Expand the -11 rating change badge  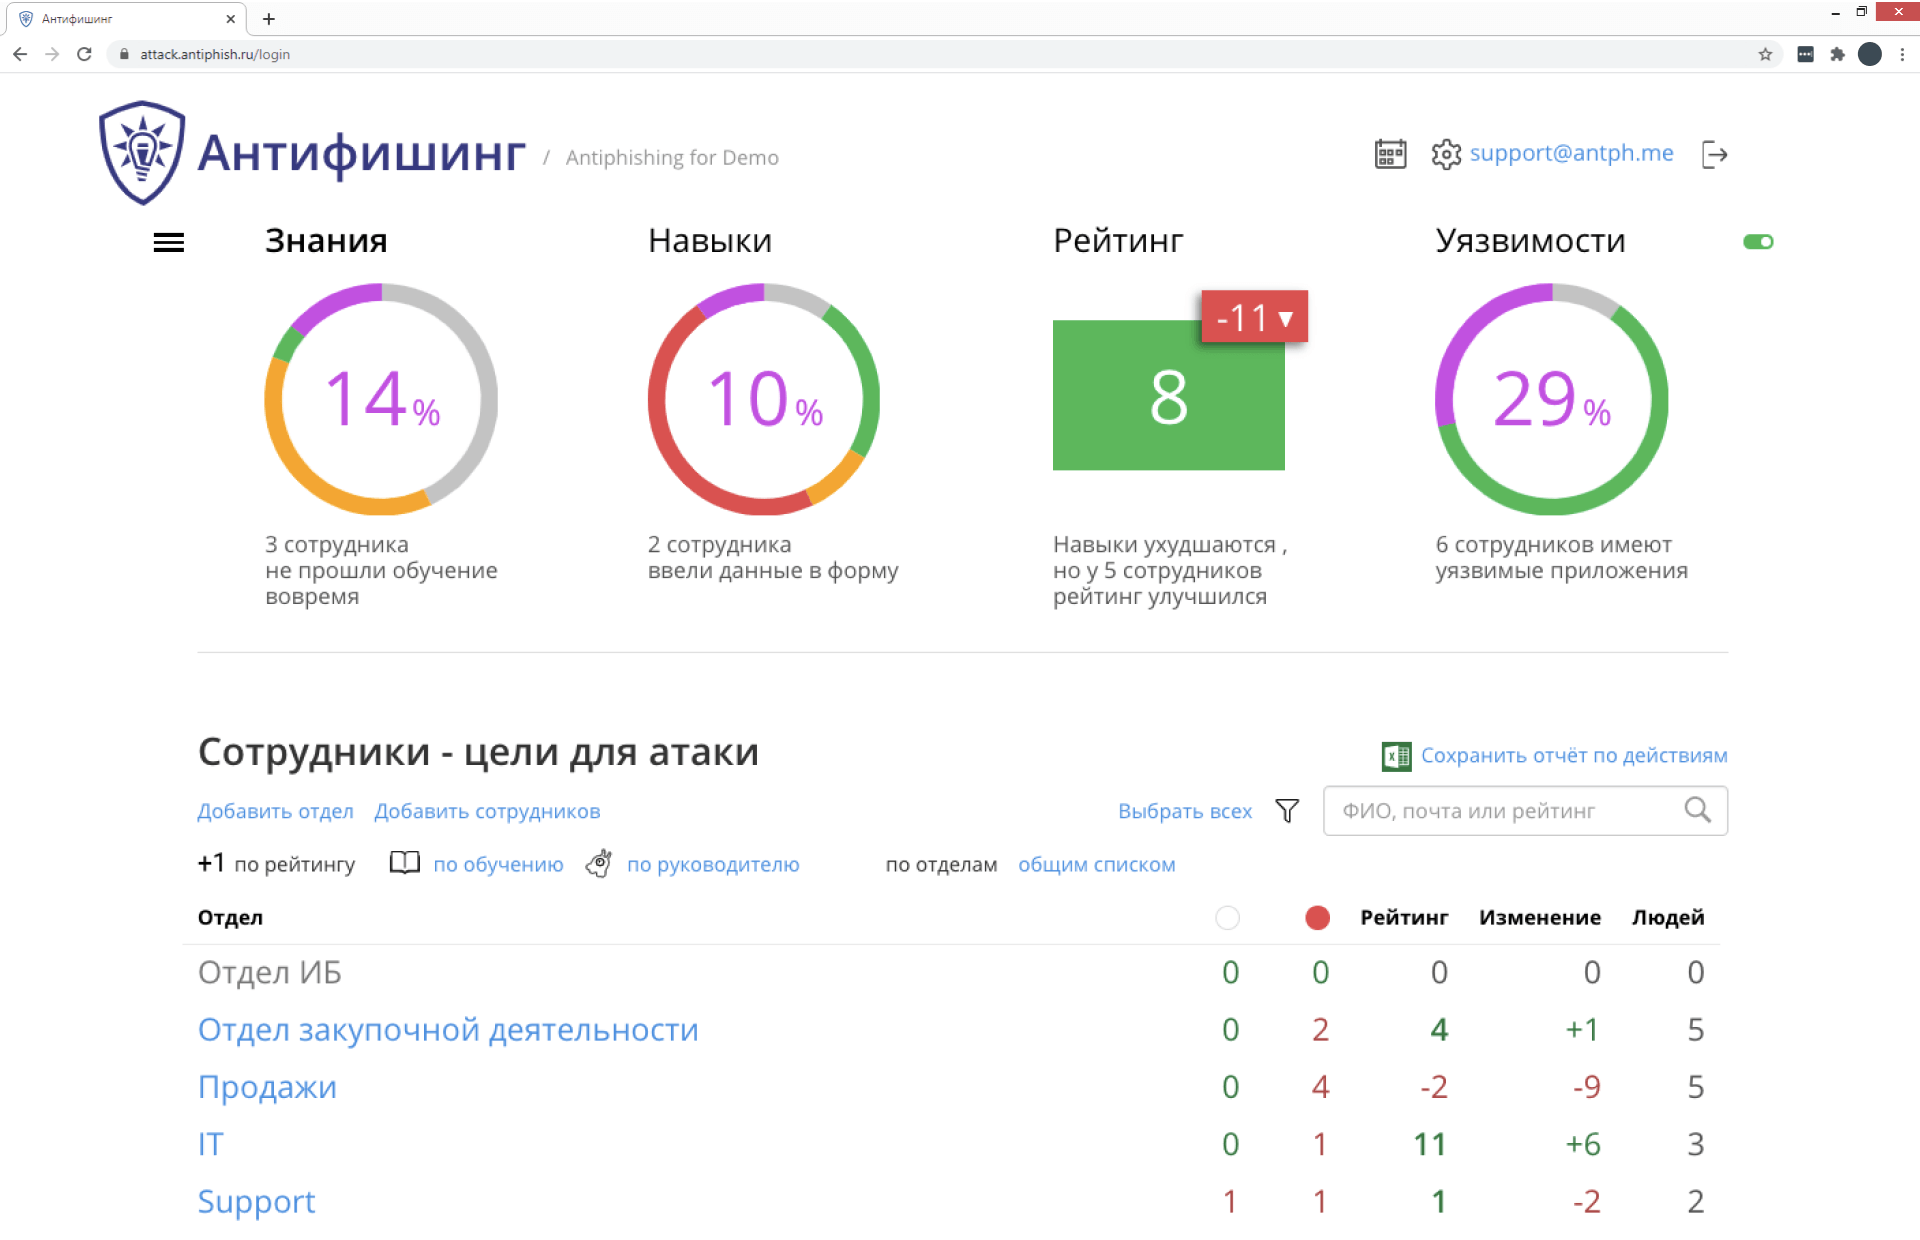[1254, 318]
